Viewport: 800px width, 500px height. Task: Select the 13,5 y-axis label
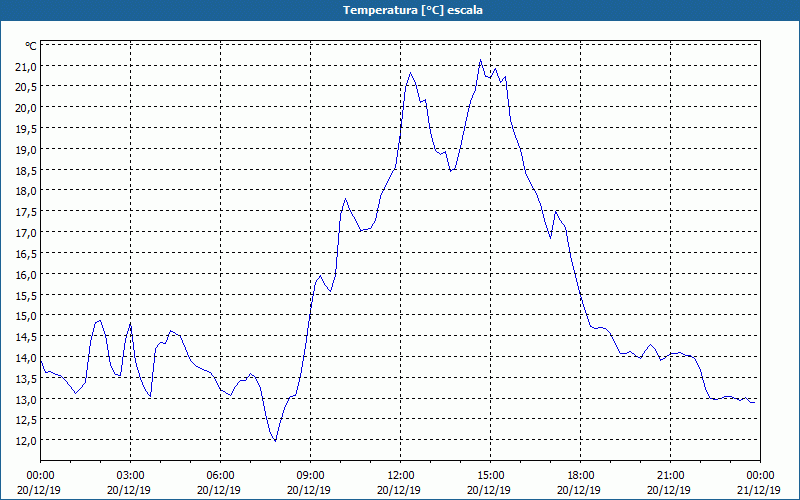pos(27,379)
